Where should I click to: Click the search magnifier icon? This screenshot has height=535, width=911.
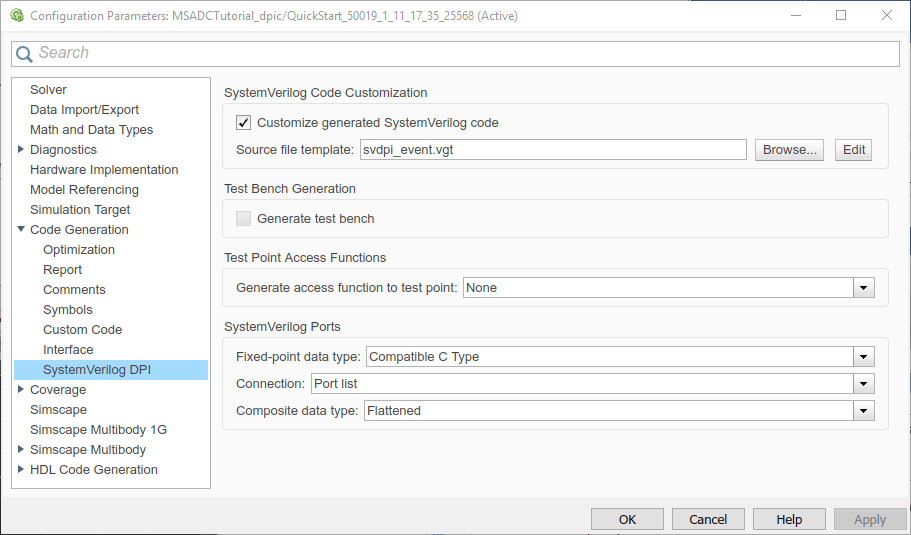coord(25,54)
